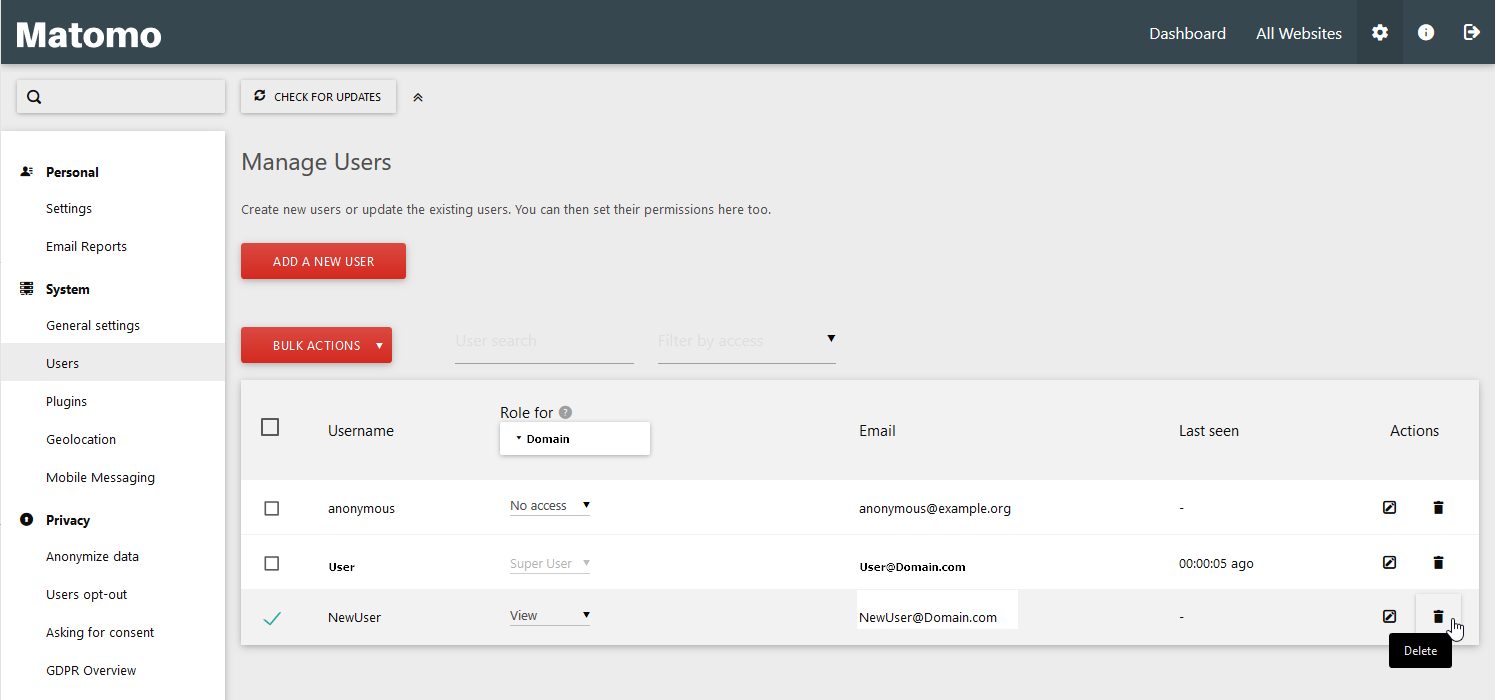Click into the sidebar search box
The width and height of the screenshot is (1496, 700).
(121, 97)
